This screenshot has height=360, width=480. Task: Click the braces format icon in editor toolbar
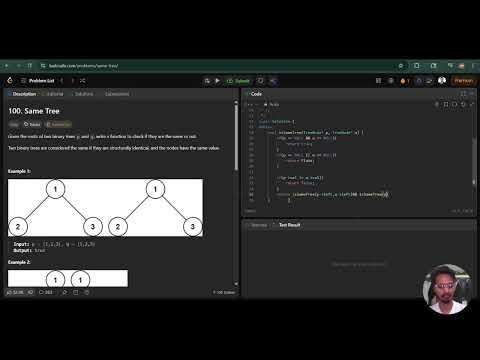455,104
